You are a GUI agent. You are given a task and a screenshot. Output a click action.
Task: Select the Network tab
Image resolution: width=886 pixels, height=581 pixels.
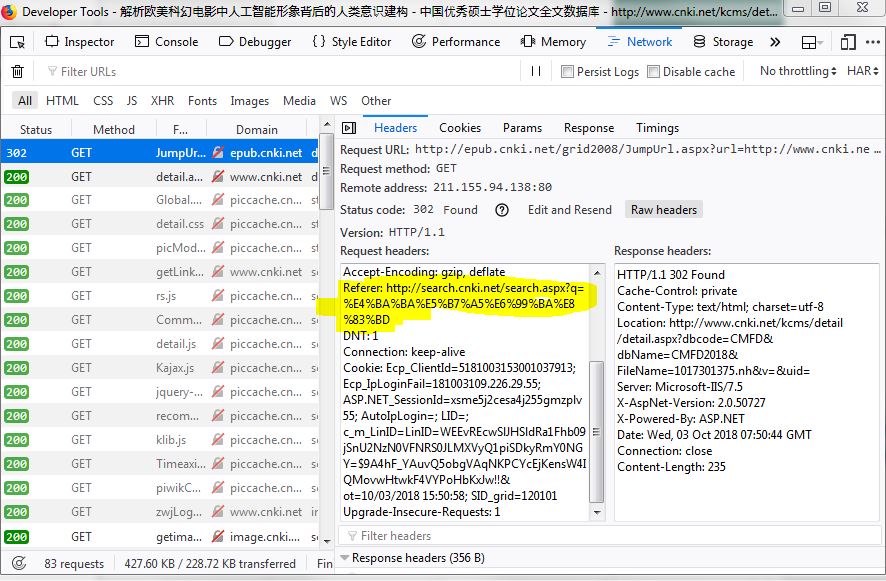[x=640, y=42]
